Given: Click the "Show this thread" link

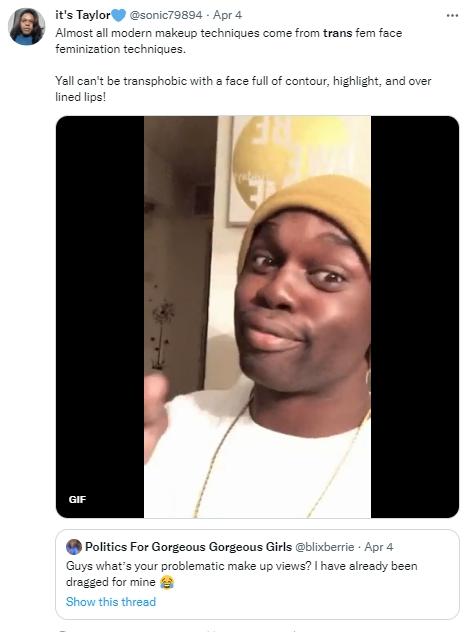Looking at the screenshot, I should (111, 602).
